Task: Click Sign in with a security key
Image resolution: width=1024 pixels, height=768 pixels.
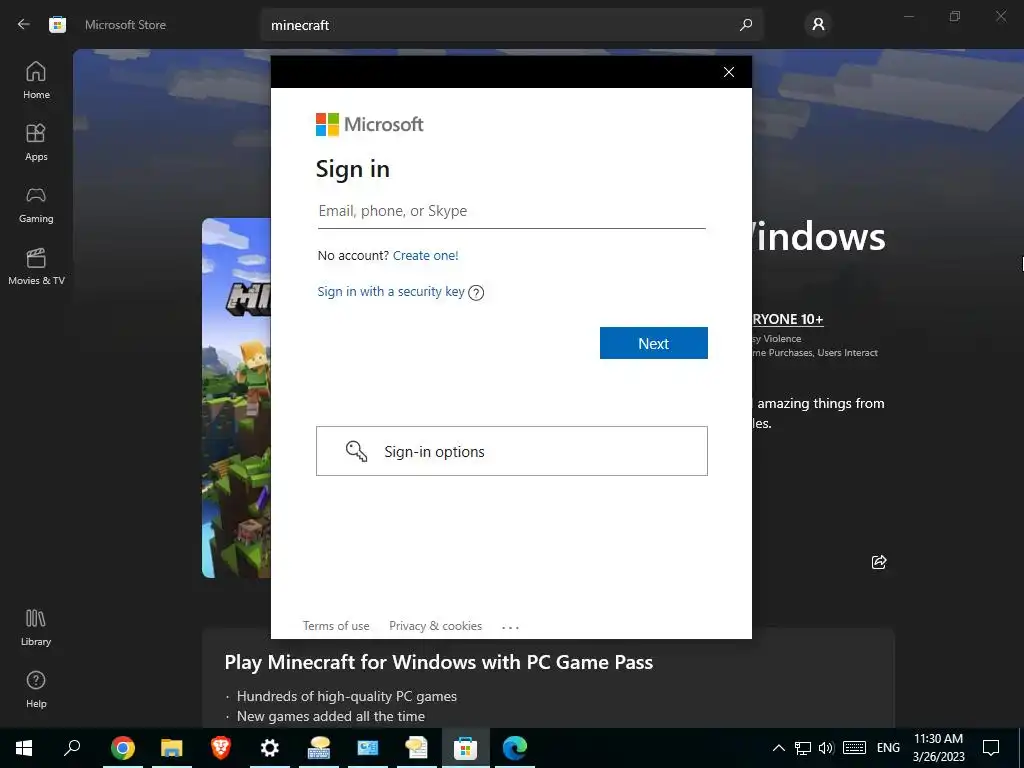Action: (x=391, y=291)
